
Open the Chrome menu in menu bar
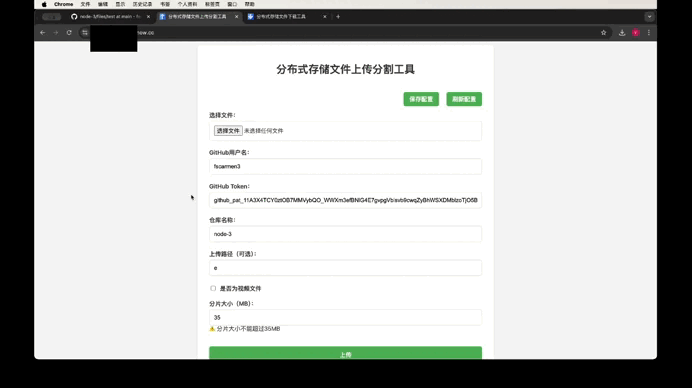64,4
